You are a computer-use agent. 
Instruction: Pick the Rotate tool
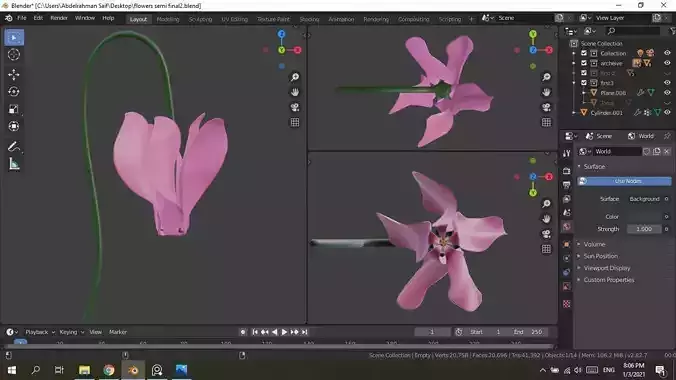point(14,91)
